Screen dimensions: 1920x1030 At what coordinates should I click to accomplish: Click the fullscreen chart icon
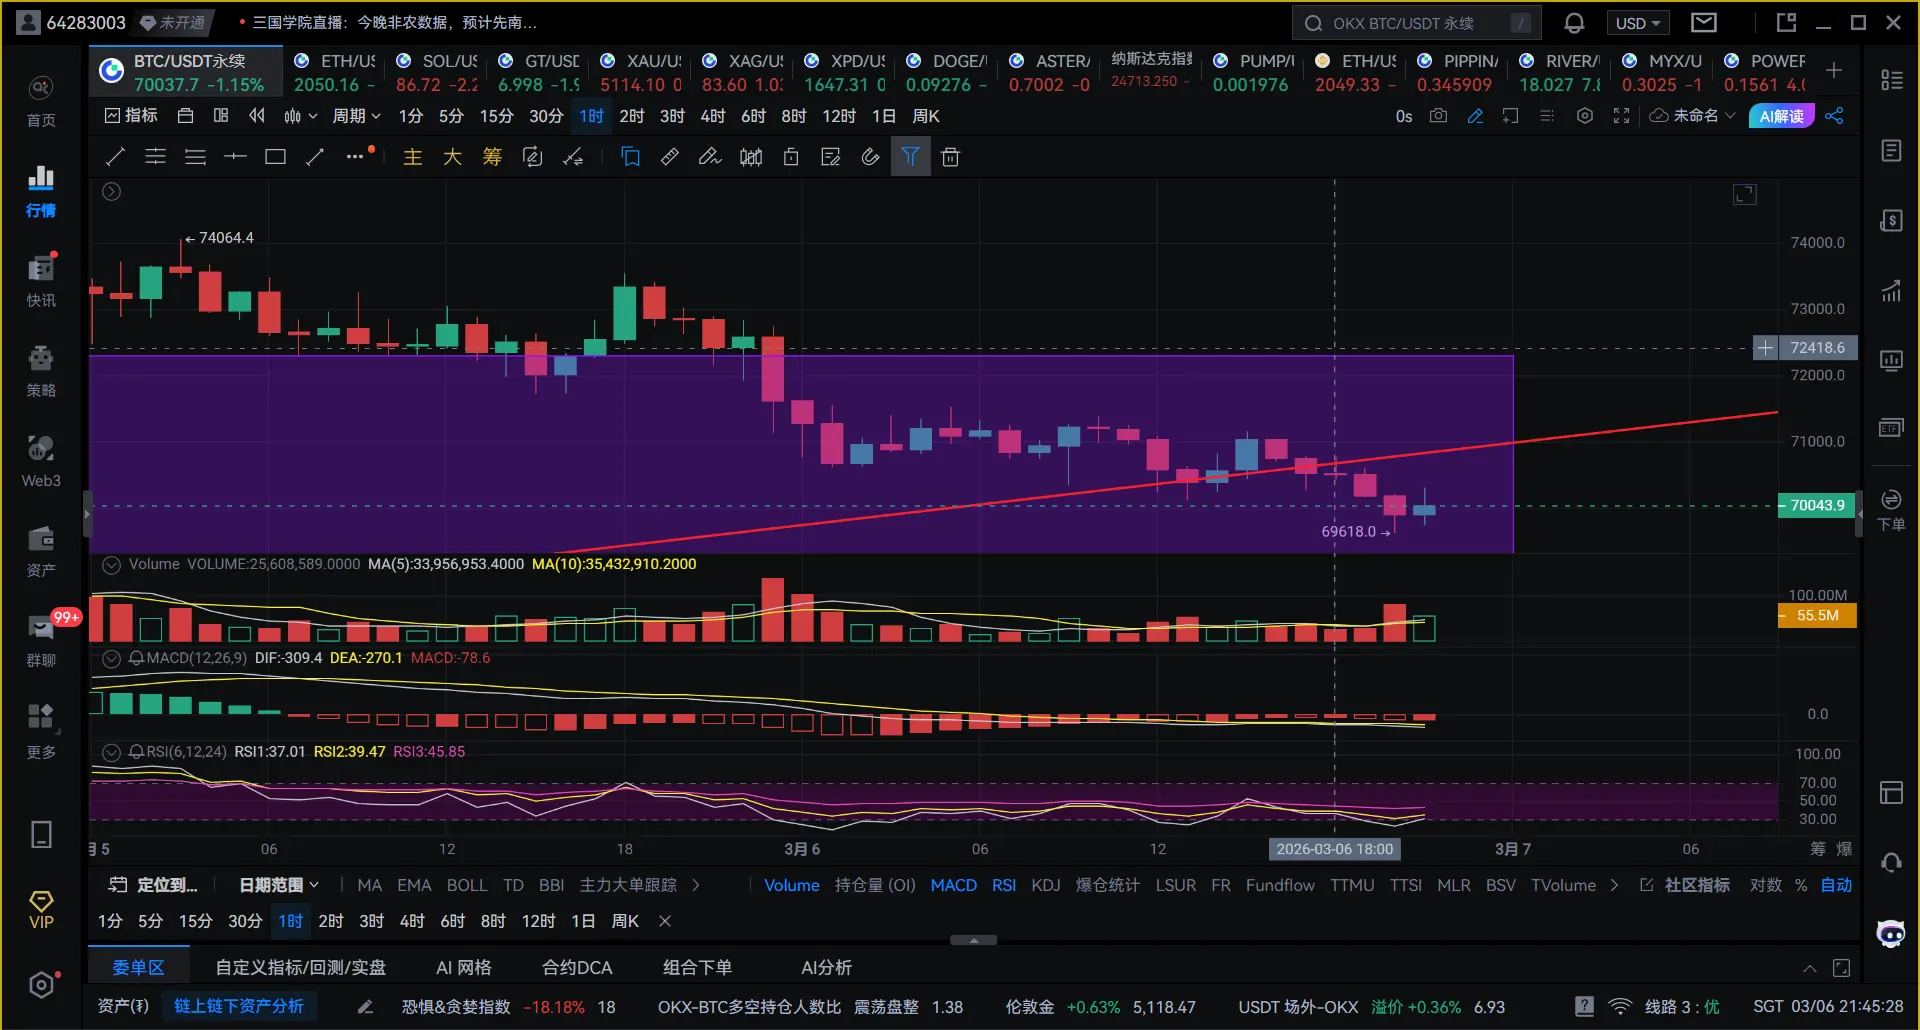(1621, 116)
